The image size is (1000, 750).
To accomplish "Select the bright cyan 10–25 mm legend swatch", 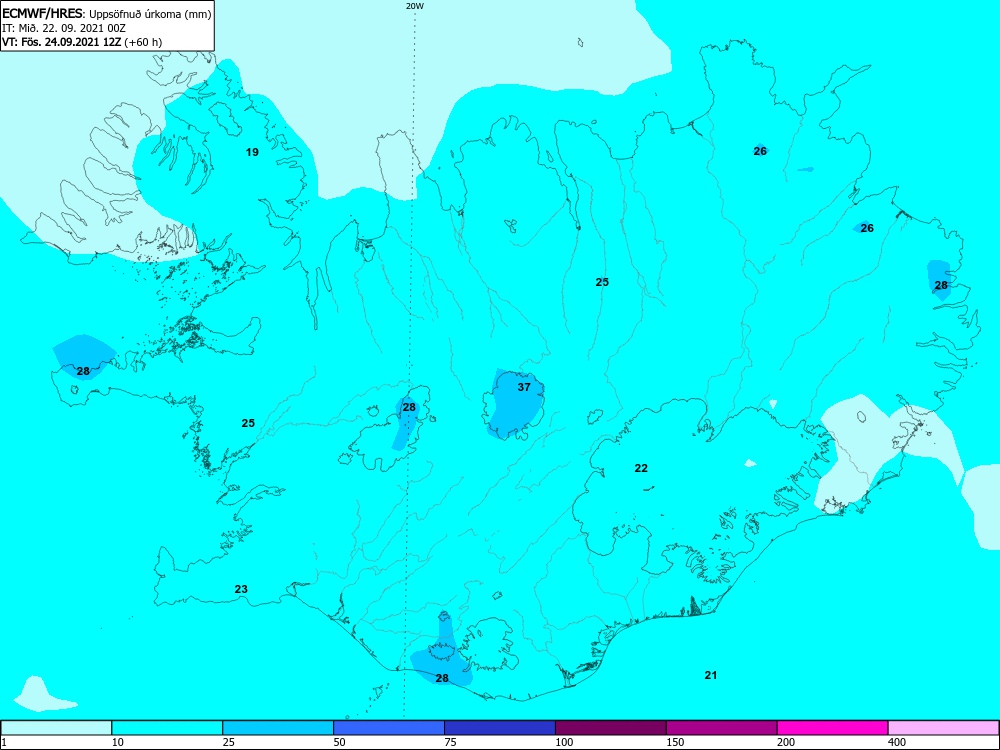I will pos(167,728).
